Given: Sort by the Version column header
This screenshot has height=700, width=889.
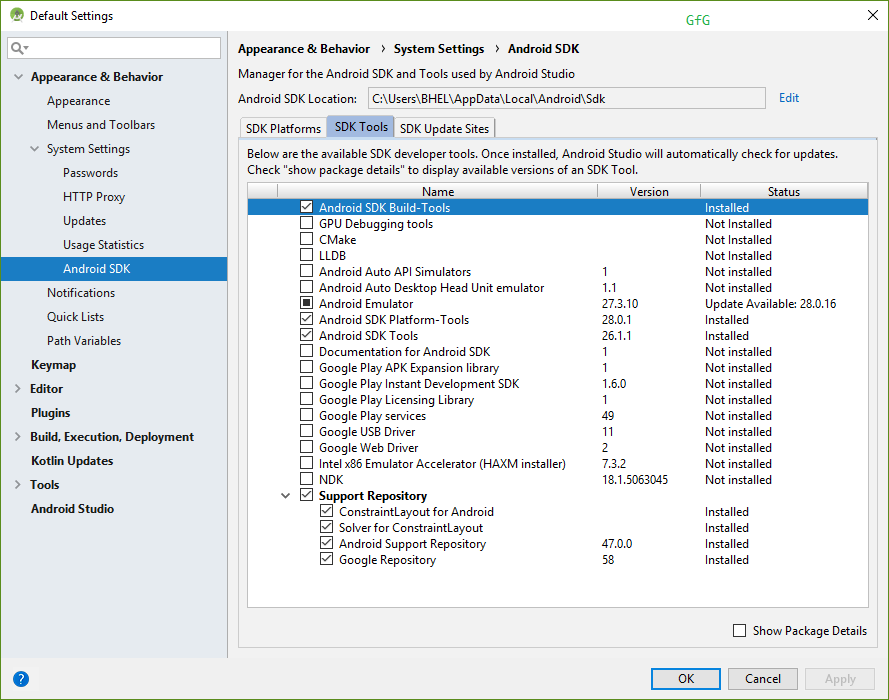Looking at the screenshot, I should click(x=649, y=191).
